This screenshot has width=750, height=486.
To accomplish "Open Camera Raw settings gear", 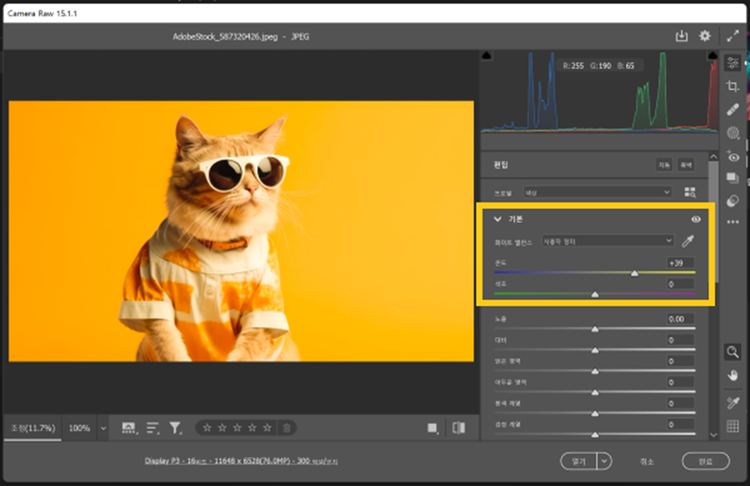I will tap(705, 35).
